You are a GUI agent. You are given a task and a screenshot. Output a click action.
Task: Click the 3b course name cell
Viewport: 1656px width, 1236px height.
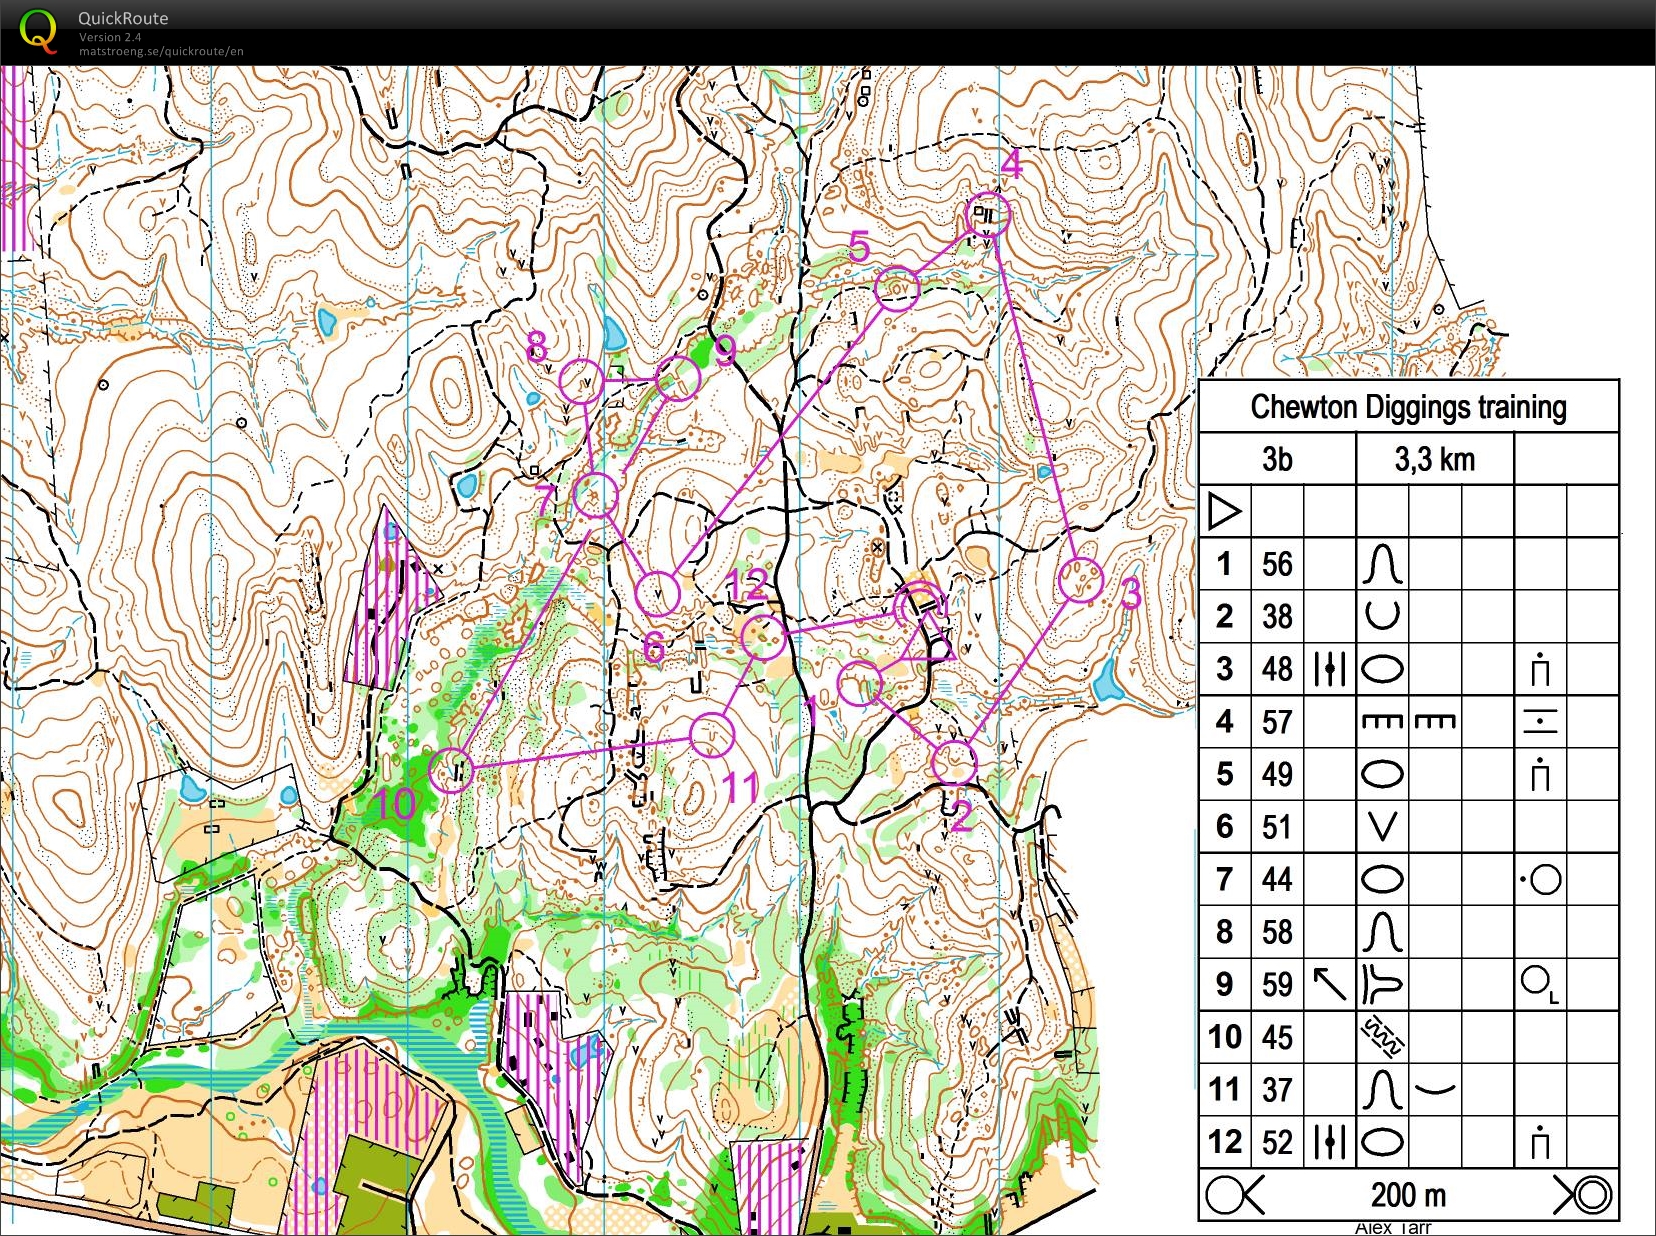point(1277,459)
